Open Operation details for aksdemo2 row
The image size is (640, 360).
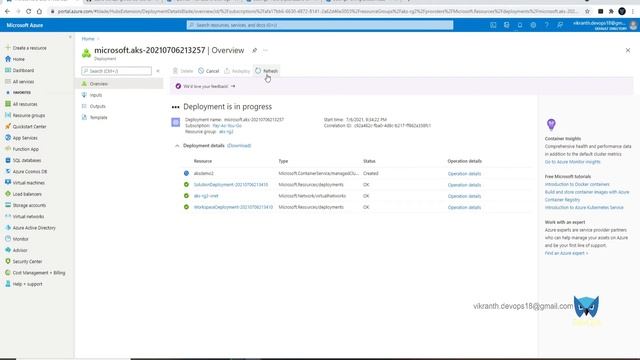464,174
